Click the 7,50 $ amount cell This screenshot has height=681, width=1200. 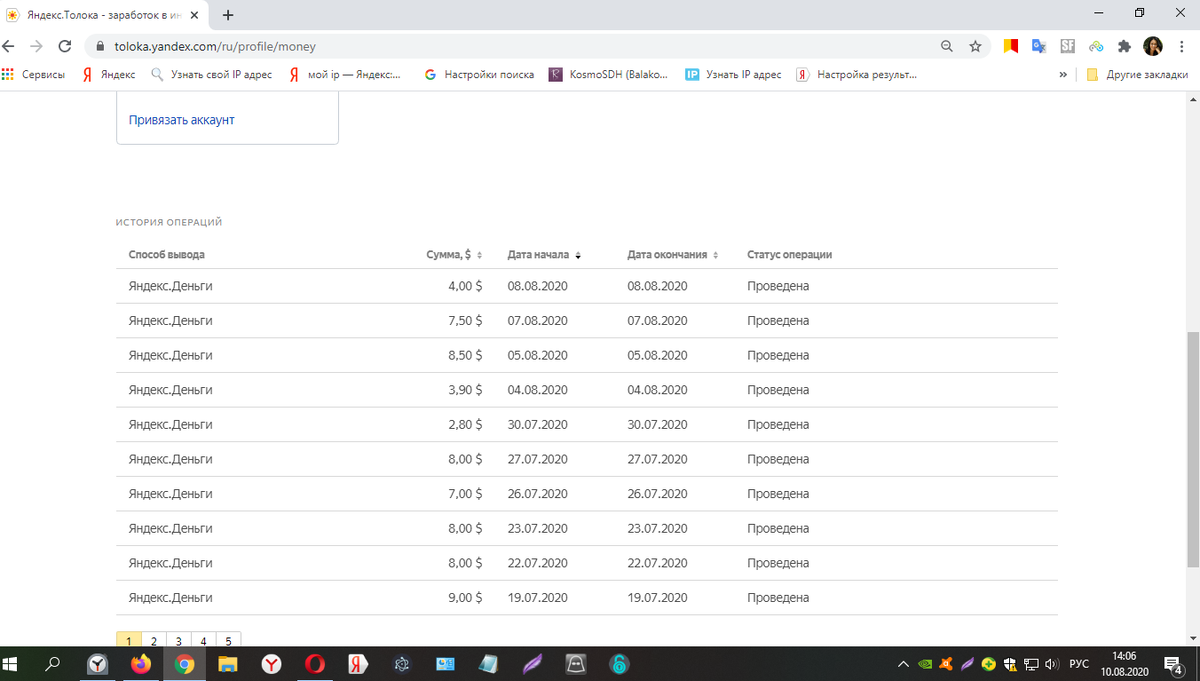[465, 321]
